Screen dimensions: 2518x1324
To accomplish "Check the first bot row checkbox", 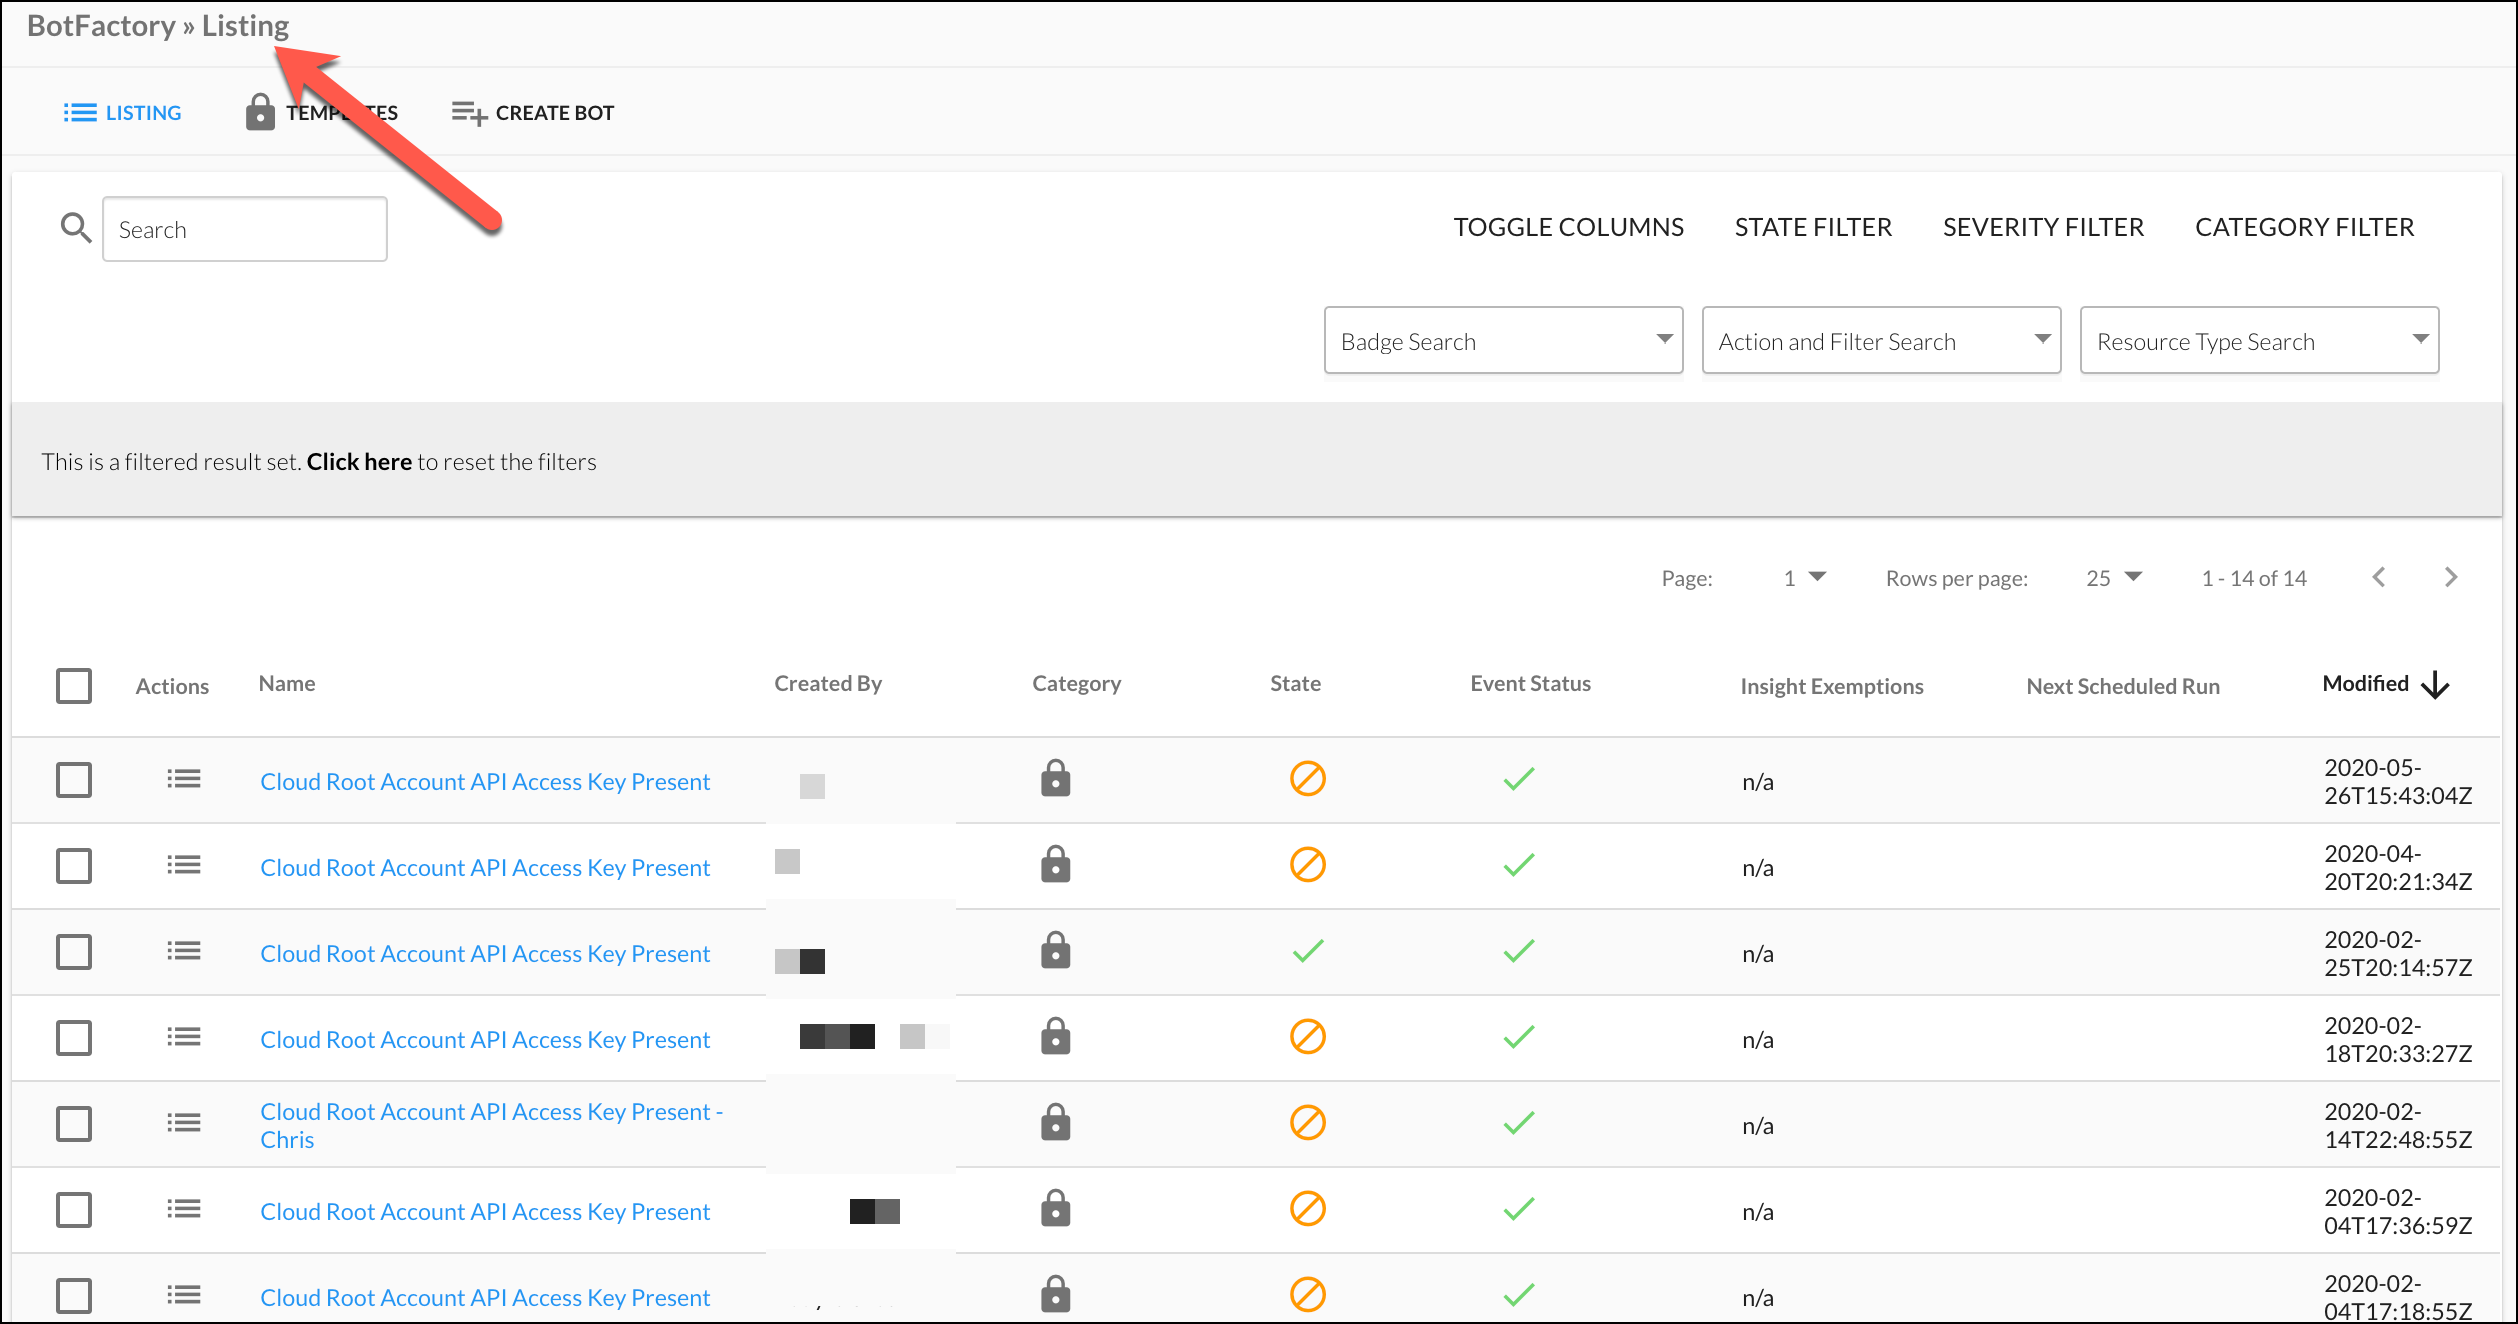I will point(74,780).
